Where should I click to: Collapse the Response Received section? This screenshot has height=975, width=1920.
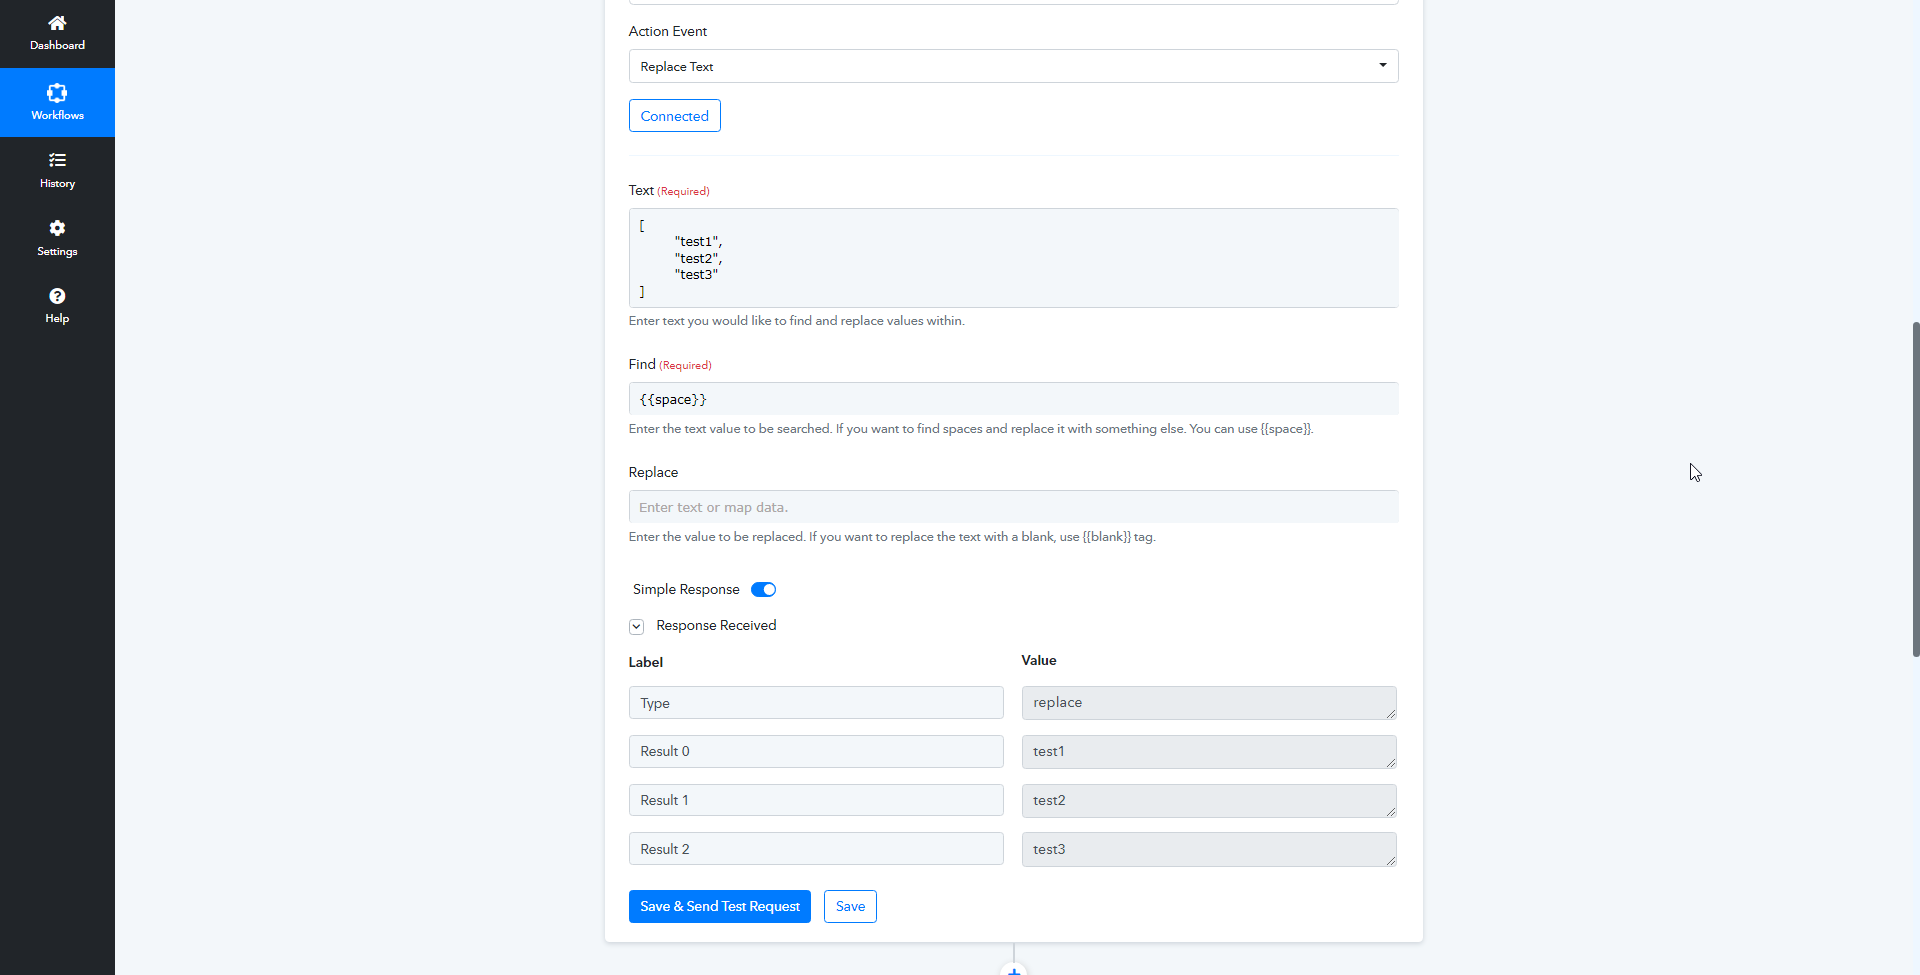(636, 627)
